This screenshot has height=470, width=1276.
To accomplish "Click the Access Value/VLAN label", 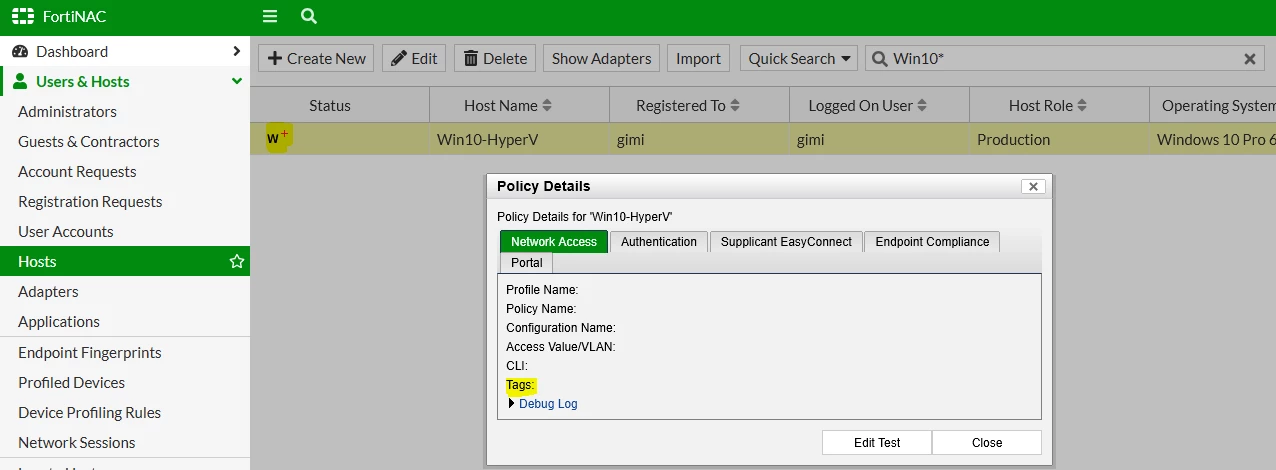I will click(560, 347).
